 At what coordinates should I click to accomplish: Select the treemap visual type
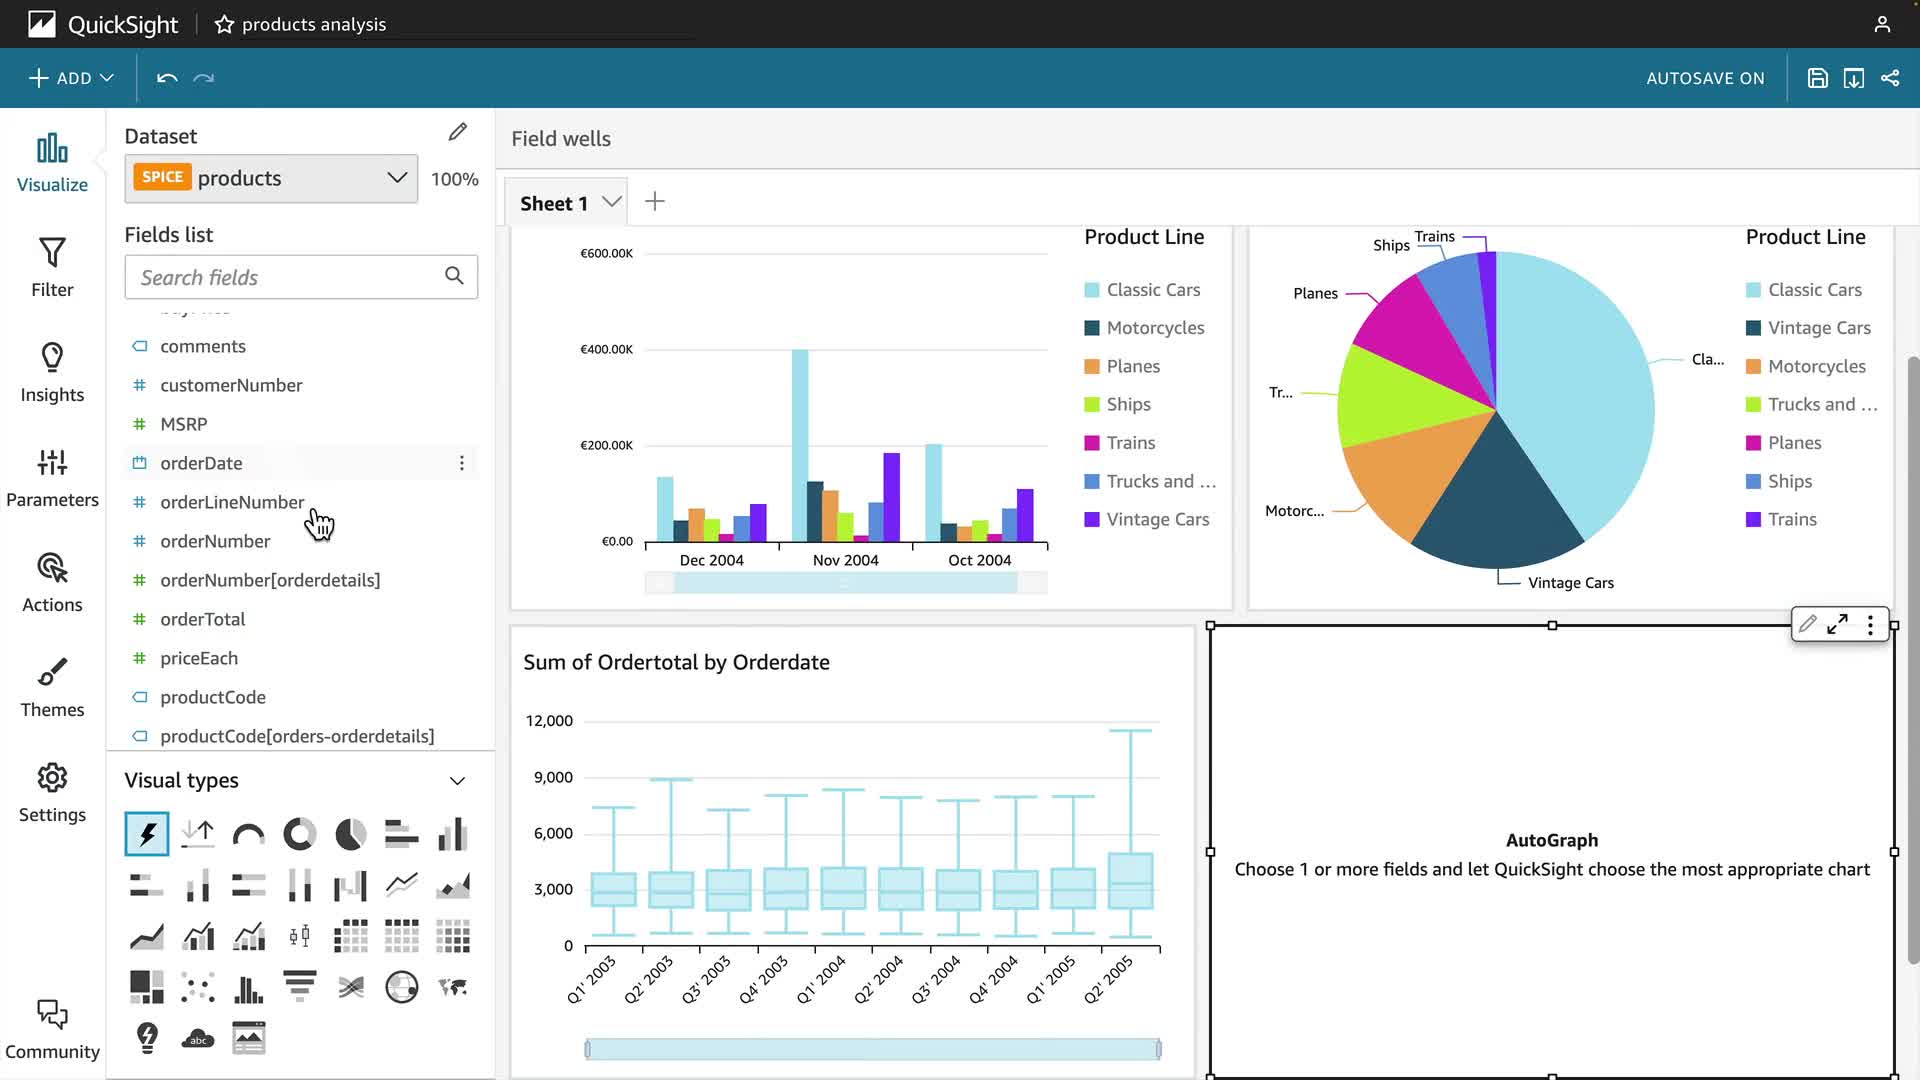(x=147, y=987)
